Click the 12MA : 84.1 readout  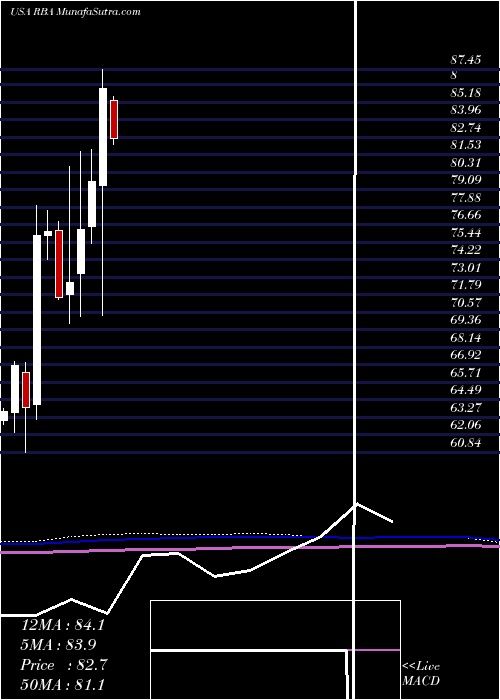point(63,625)
